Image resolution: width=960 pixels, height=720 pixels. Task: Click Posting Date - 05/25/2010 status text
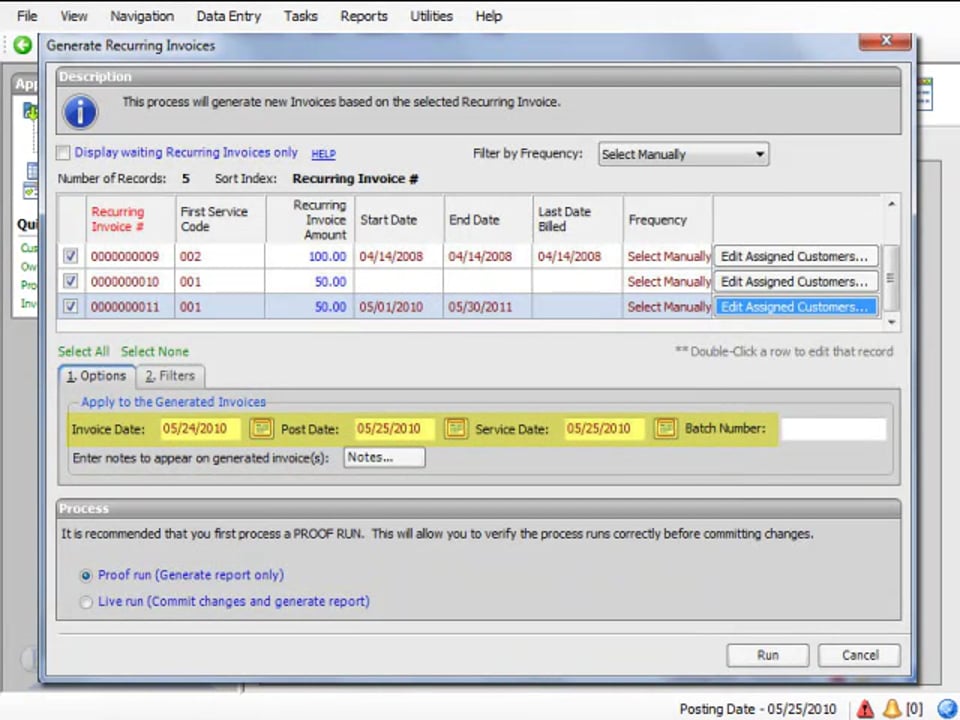point(757,709)
